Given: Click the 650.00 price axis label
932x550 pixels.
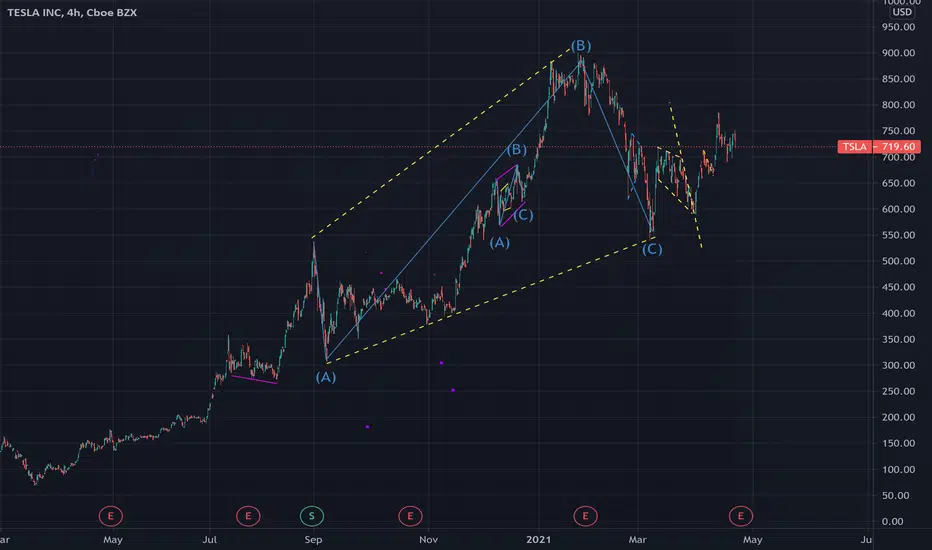Looking at the screenshot, I should pos(898,183).
